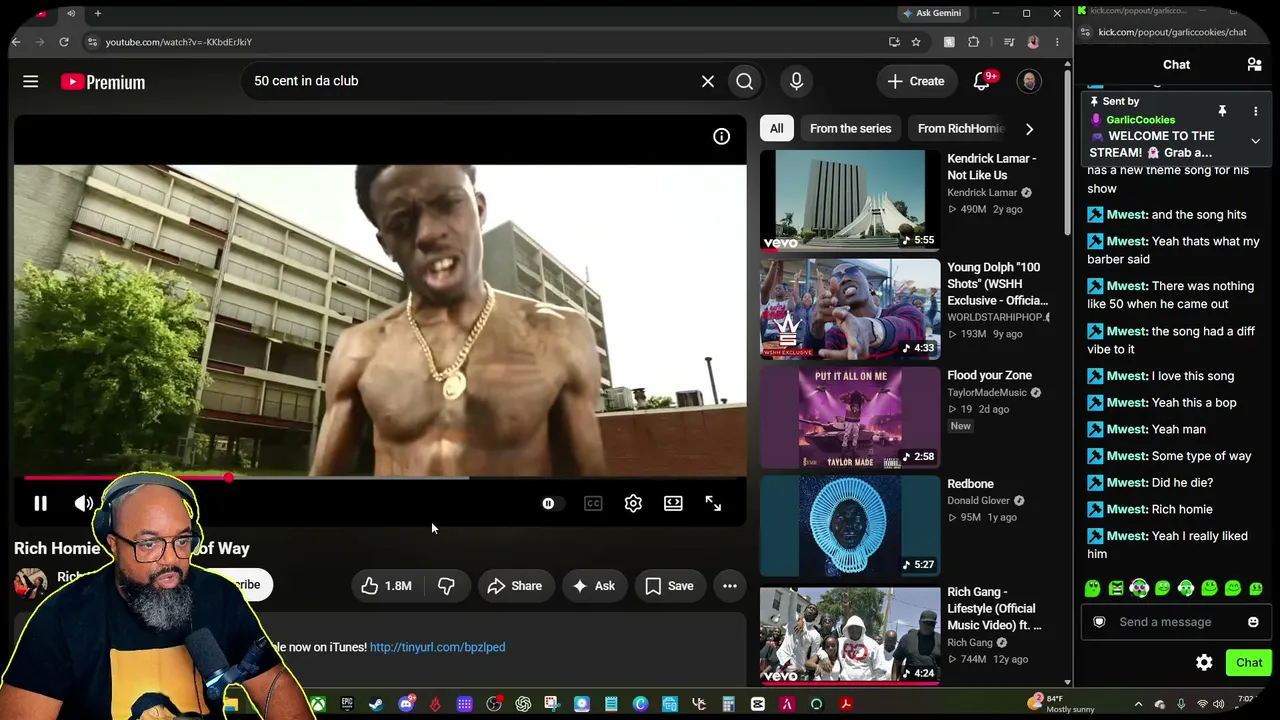1280x720 pixels.
Task: Go back in browser history
Action: (16, 42)
